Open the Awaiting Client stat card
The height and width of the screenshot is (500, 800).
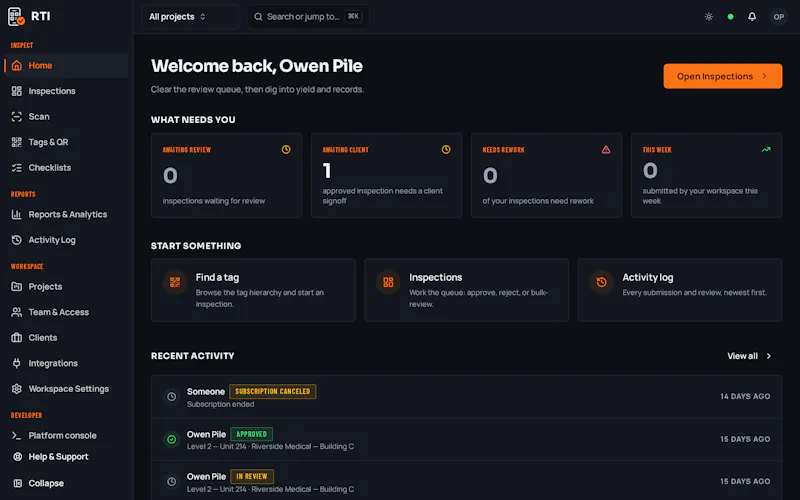[x=387, y=176]
